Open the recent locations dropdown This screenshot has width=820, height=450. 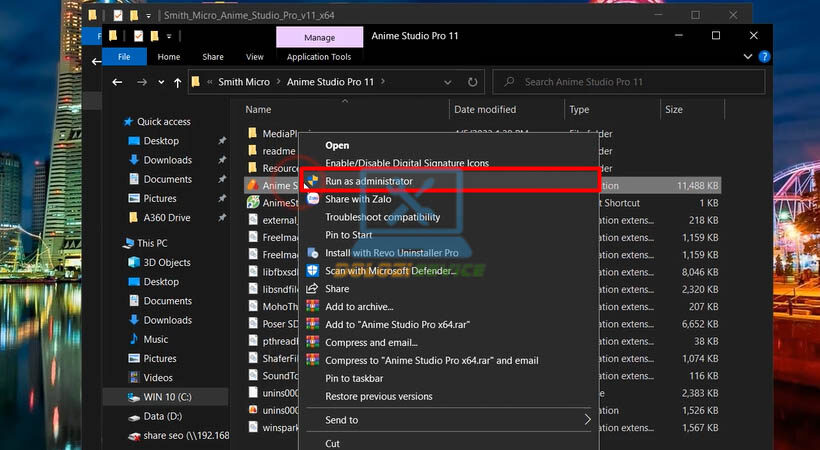coord(161,82)
